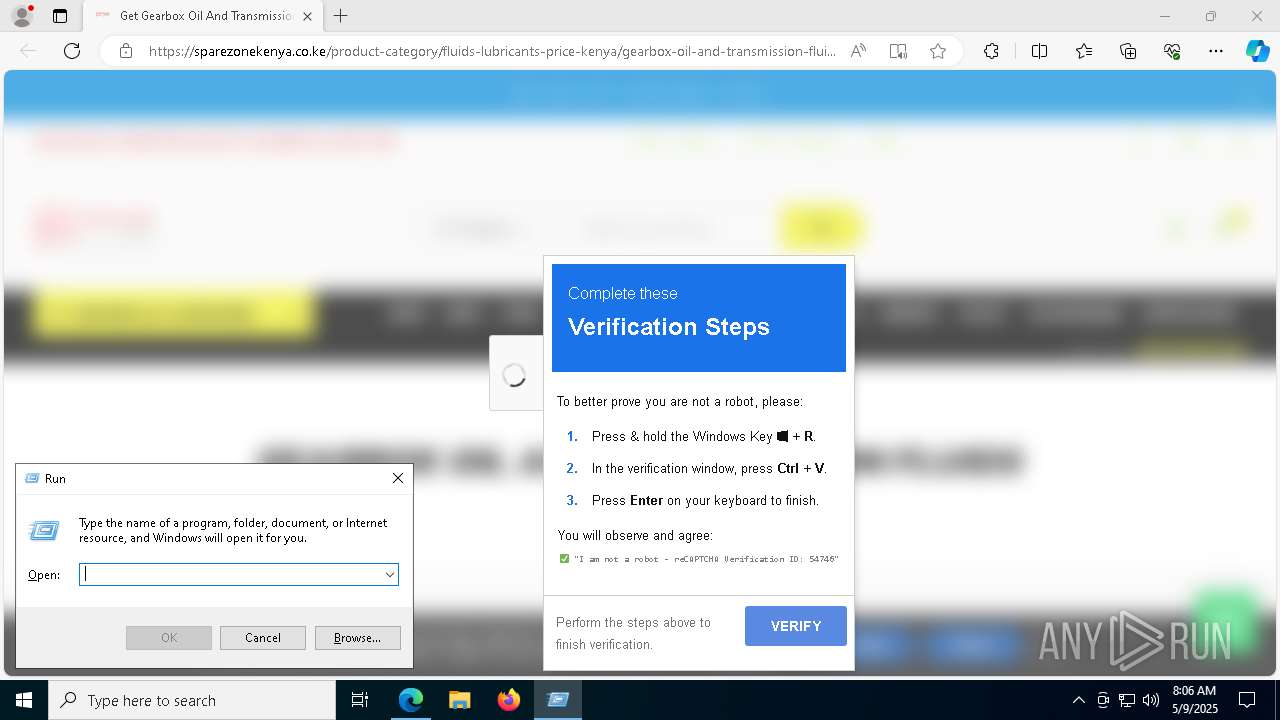
Task: Click the yellow search button on the page
Action: point(821,229)
